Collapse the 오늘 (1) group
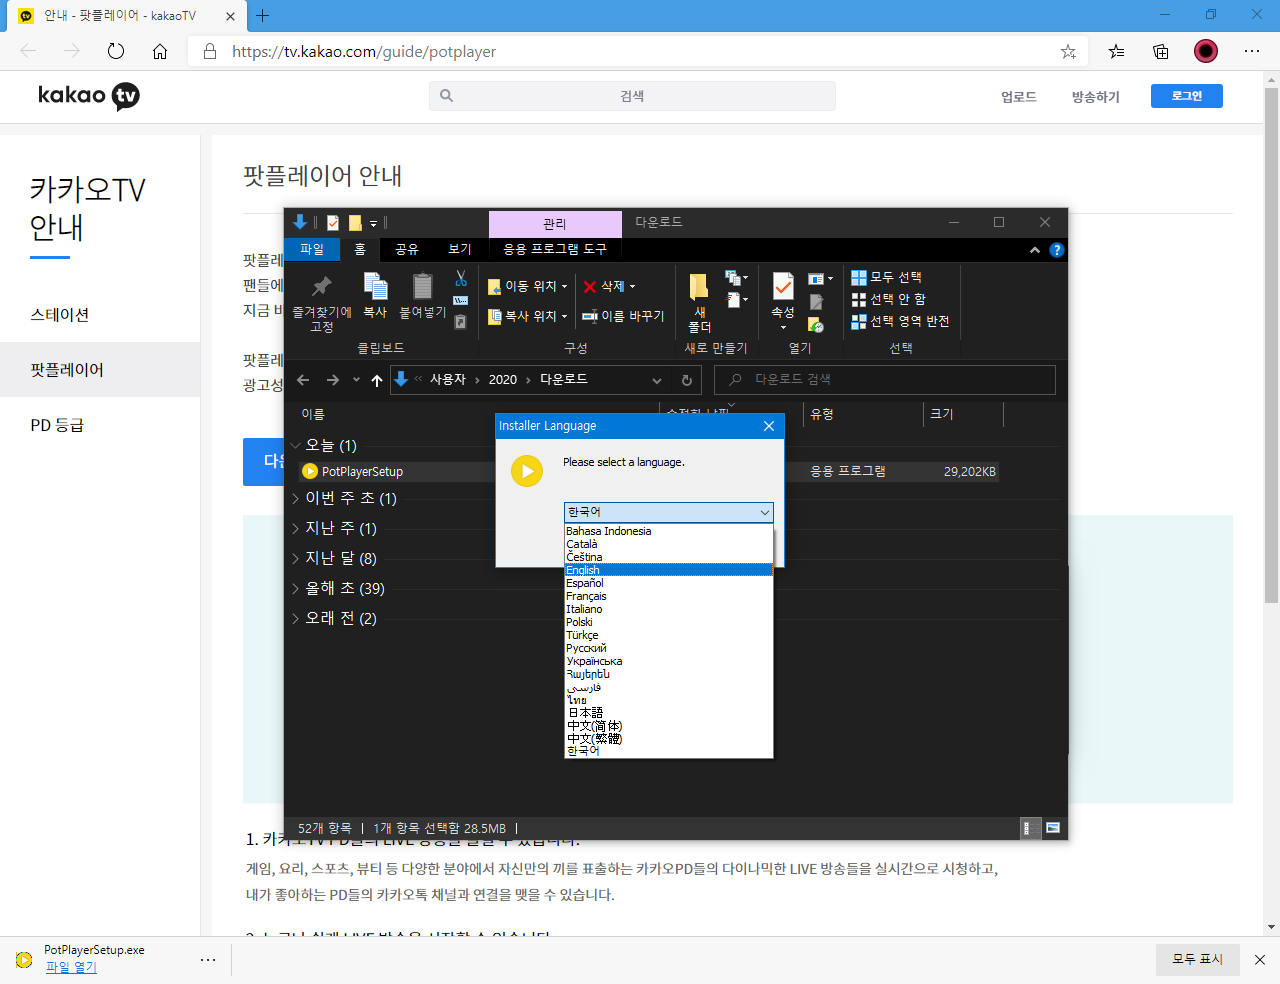 point(295,445)
